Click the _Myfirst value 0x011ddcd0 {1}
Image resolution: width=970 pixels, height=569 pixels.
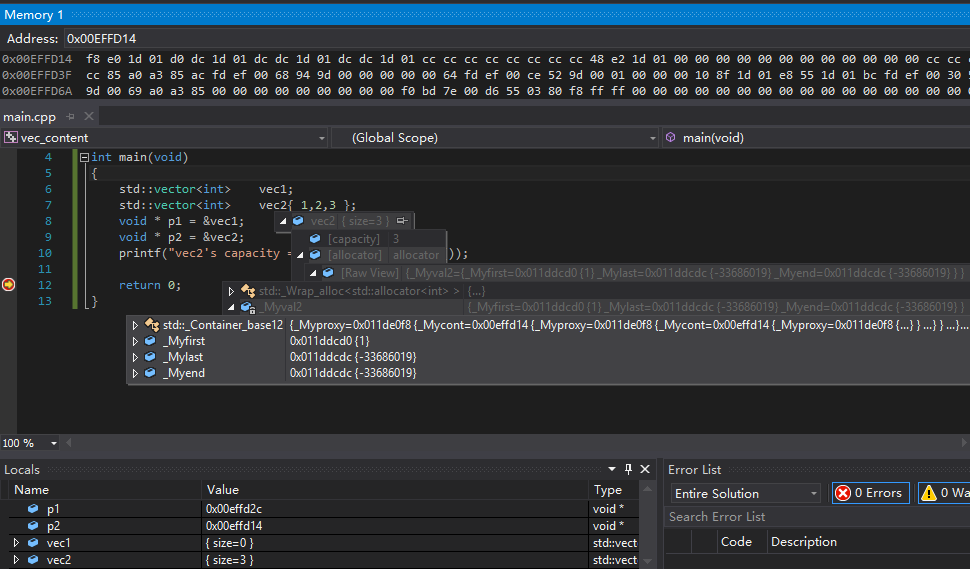pos(330,341)
